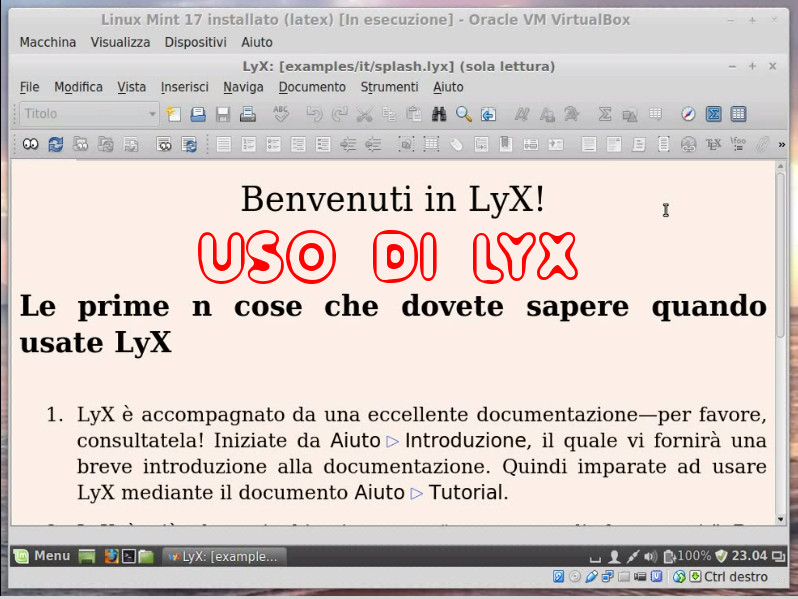Open the Titolo paragraph style dropdown

point(89,114)
